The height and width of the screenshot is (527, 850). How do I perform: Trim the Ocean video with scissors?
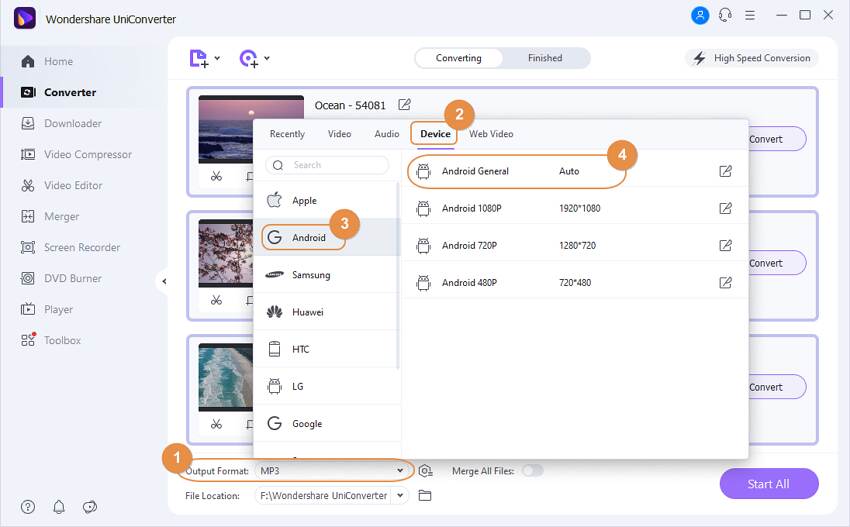216,176
